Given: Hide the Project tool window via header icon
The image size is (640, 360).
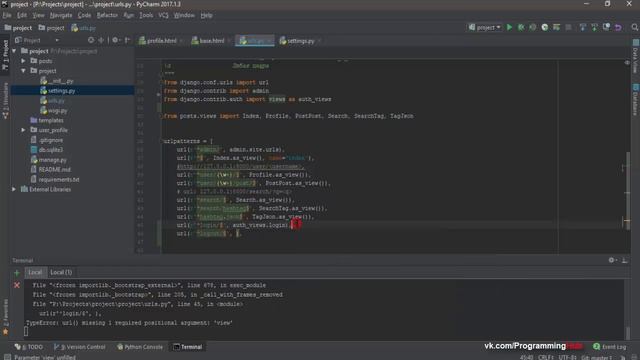Looking at the screenshot, I should [127, 40].
